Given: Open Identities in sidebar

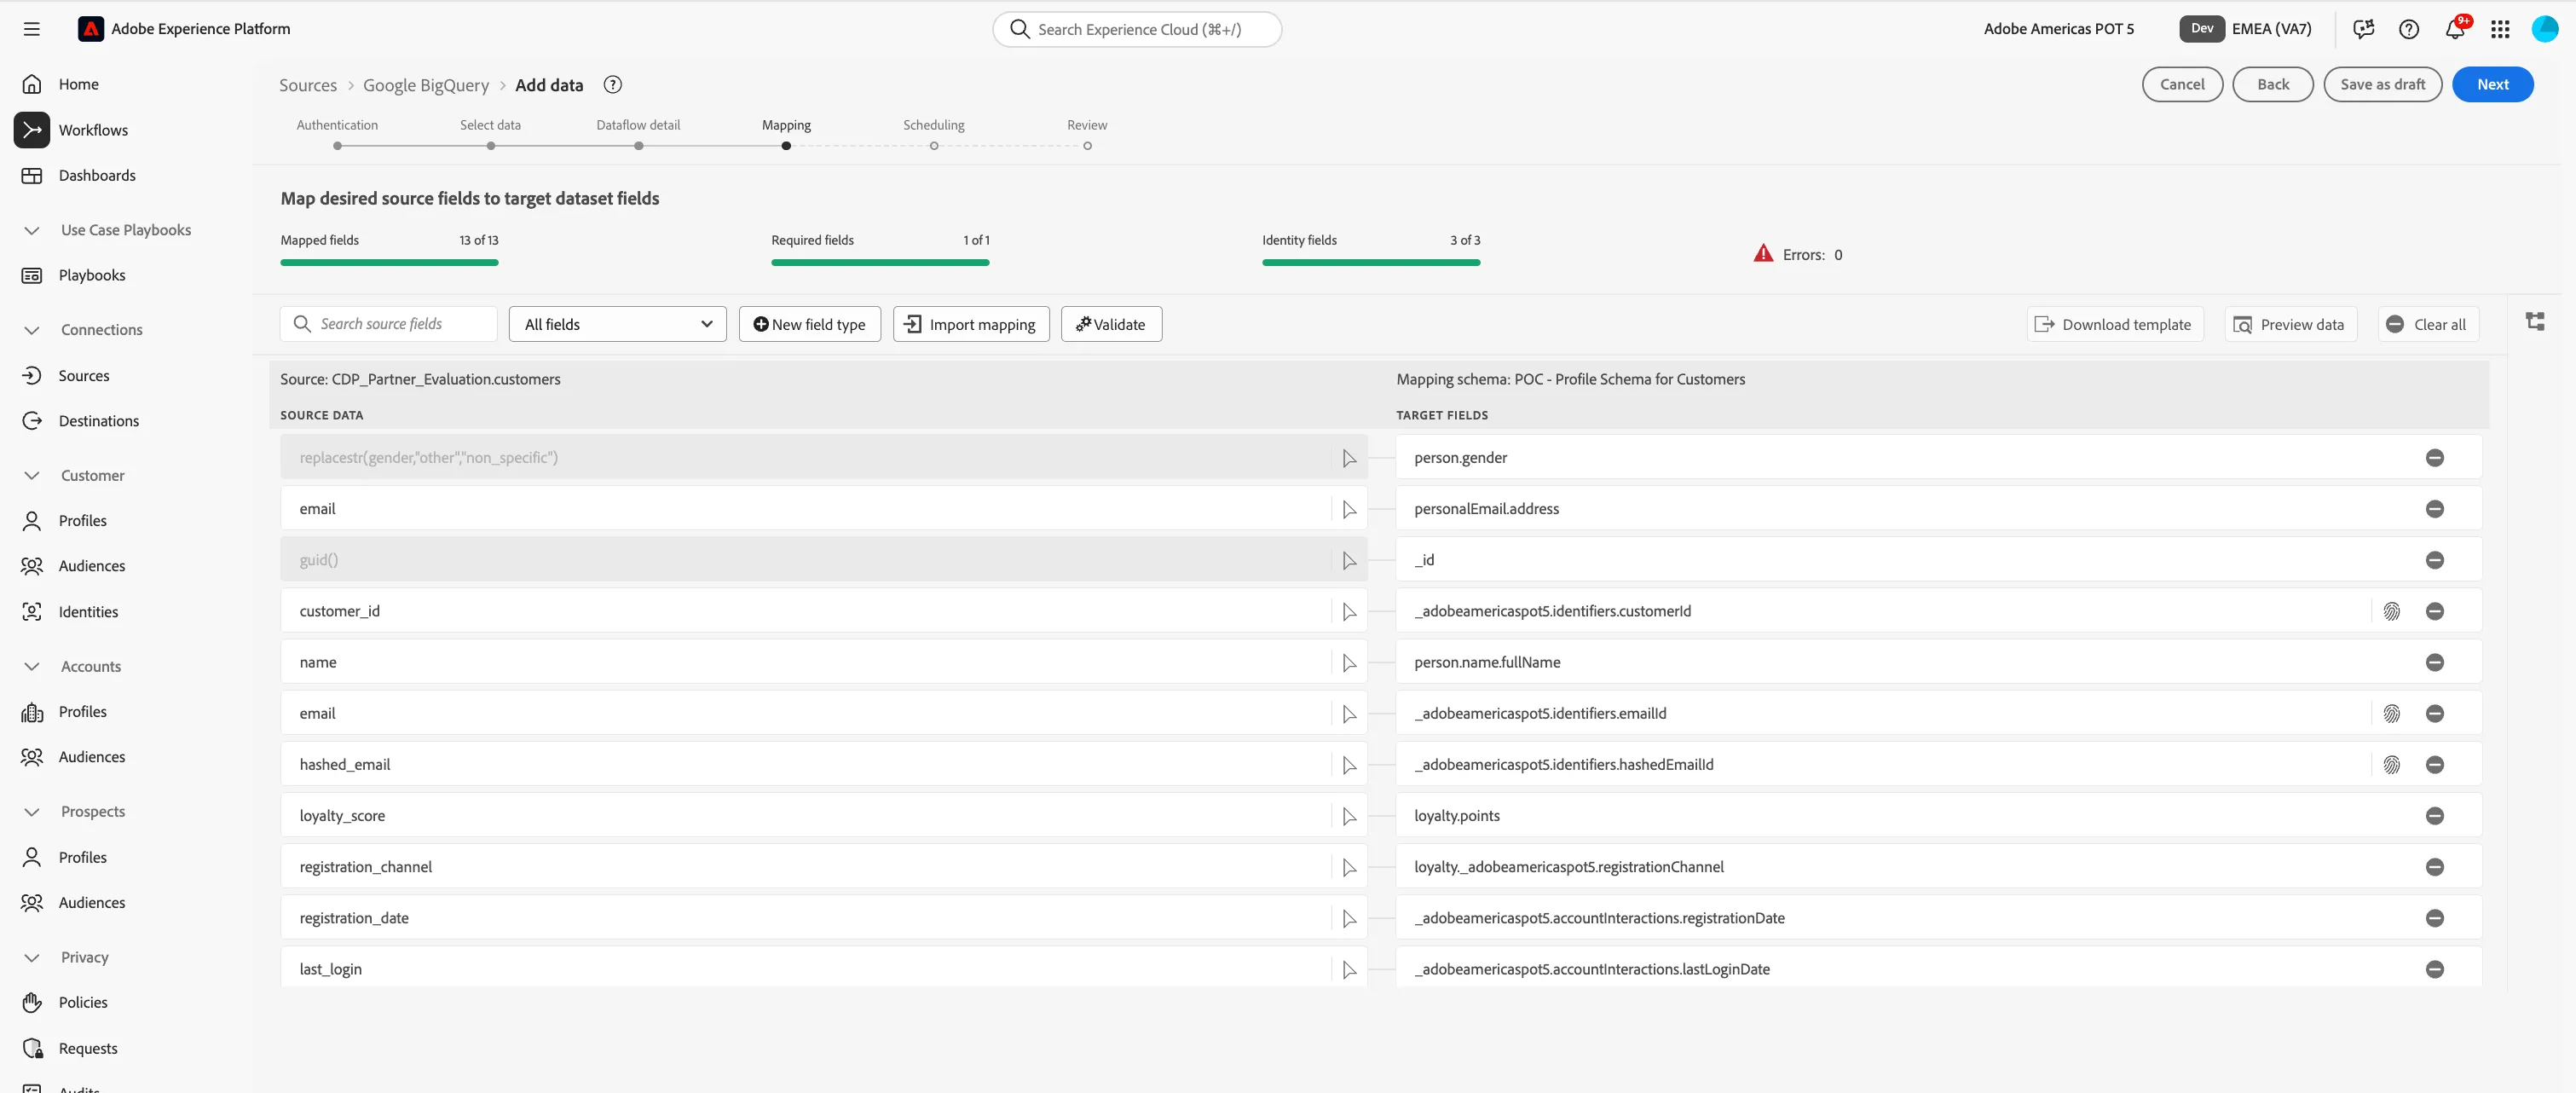Looking at the screenshot, I should click(x=88, y=612).
